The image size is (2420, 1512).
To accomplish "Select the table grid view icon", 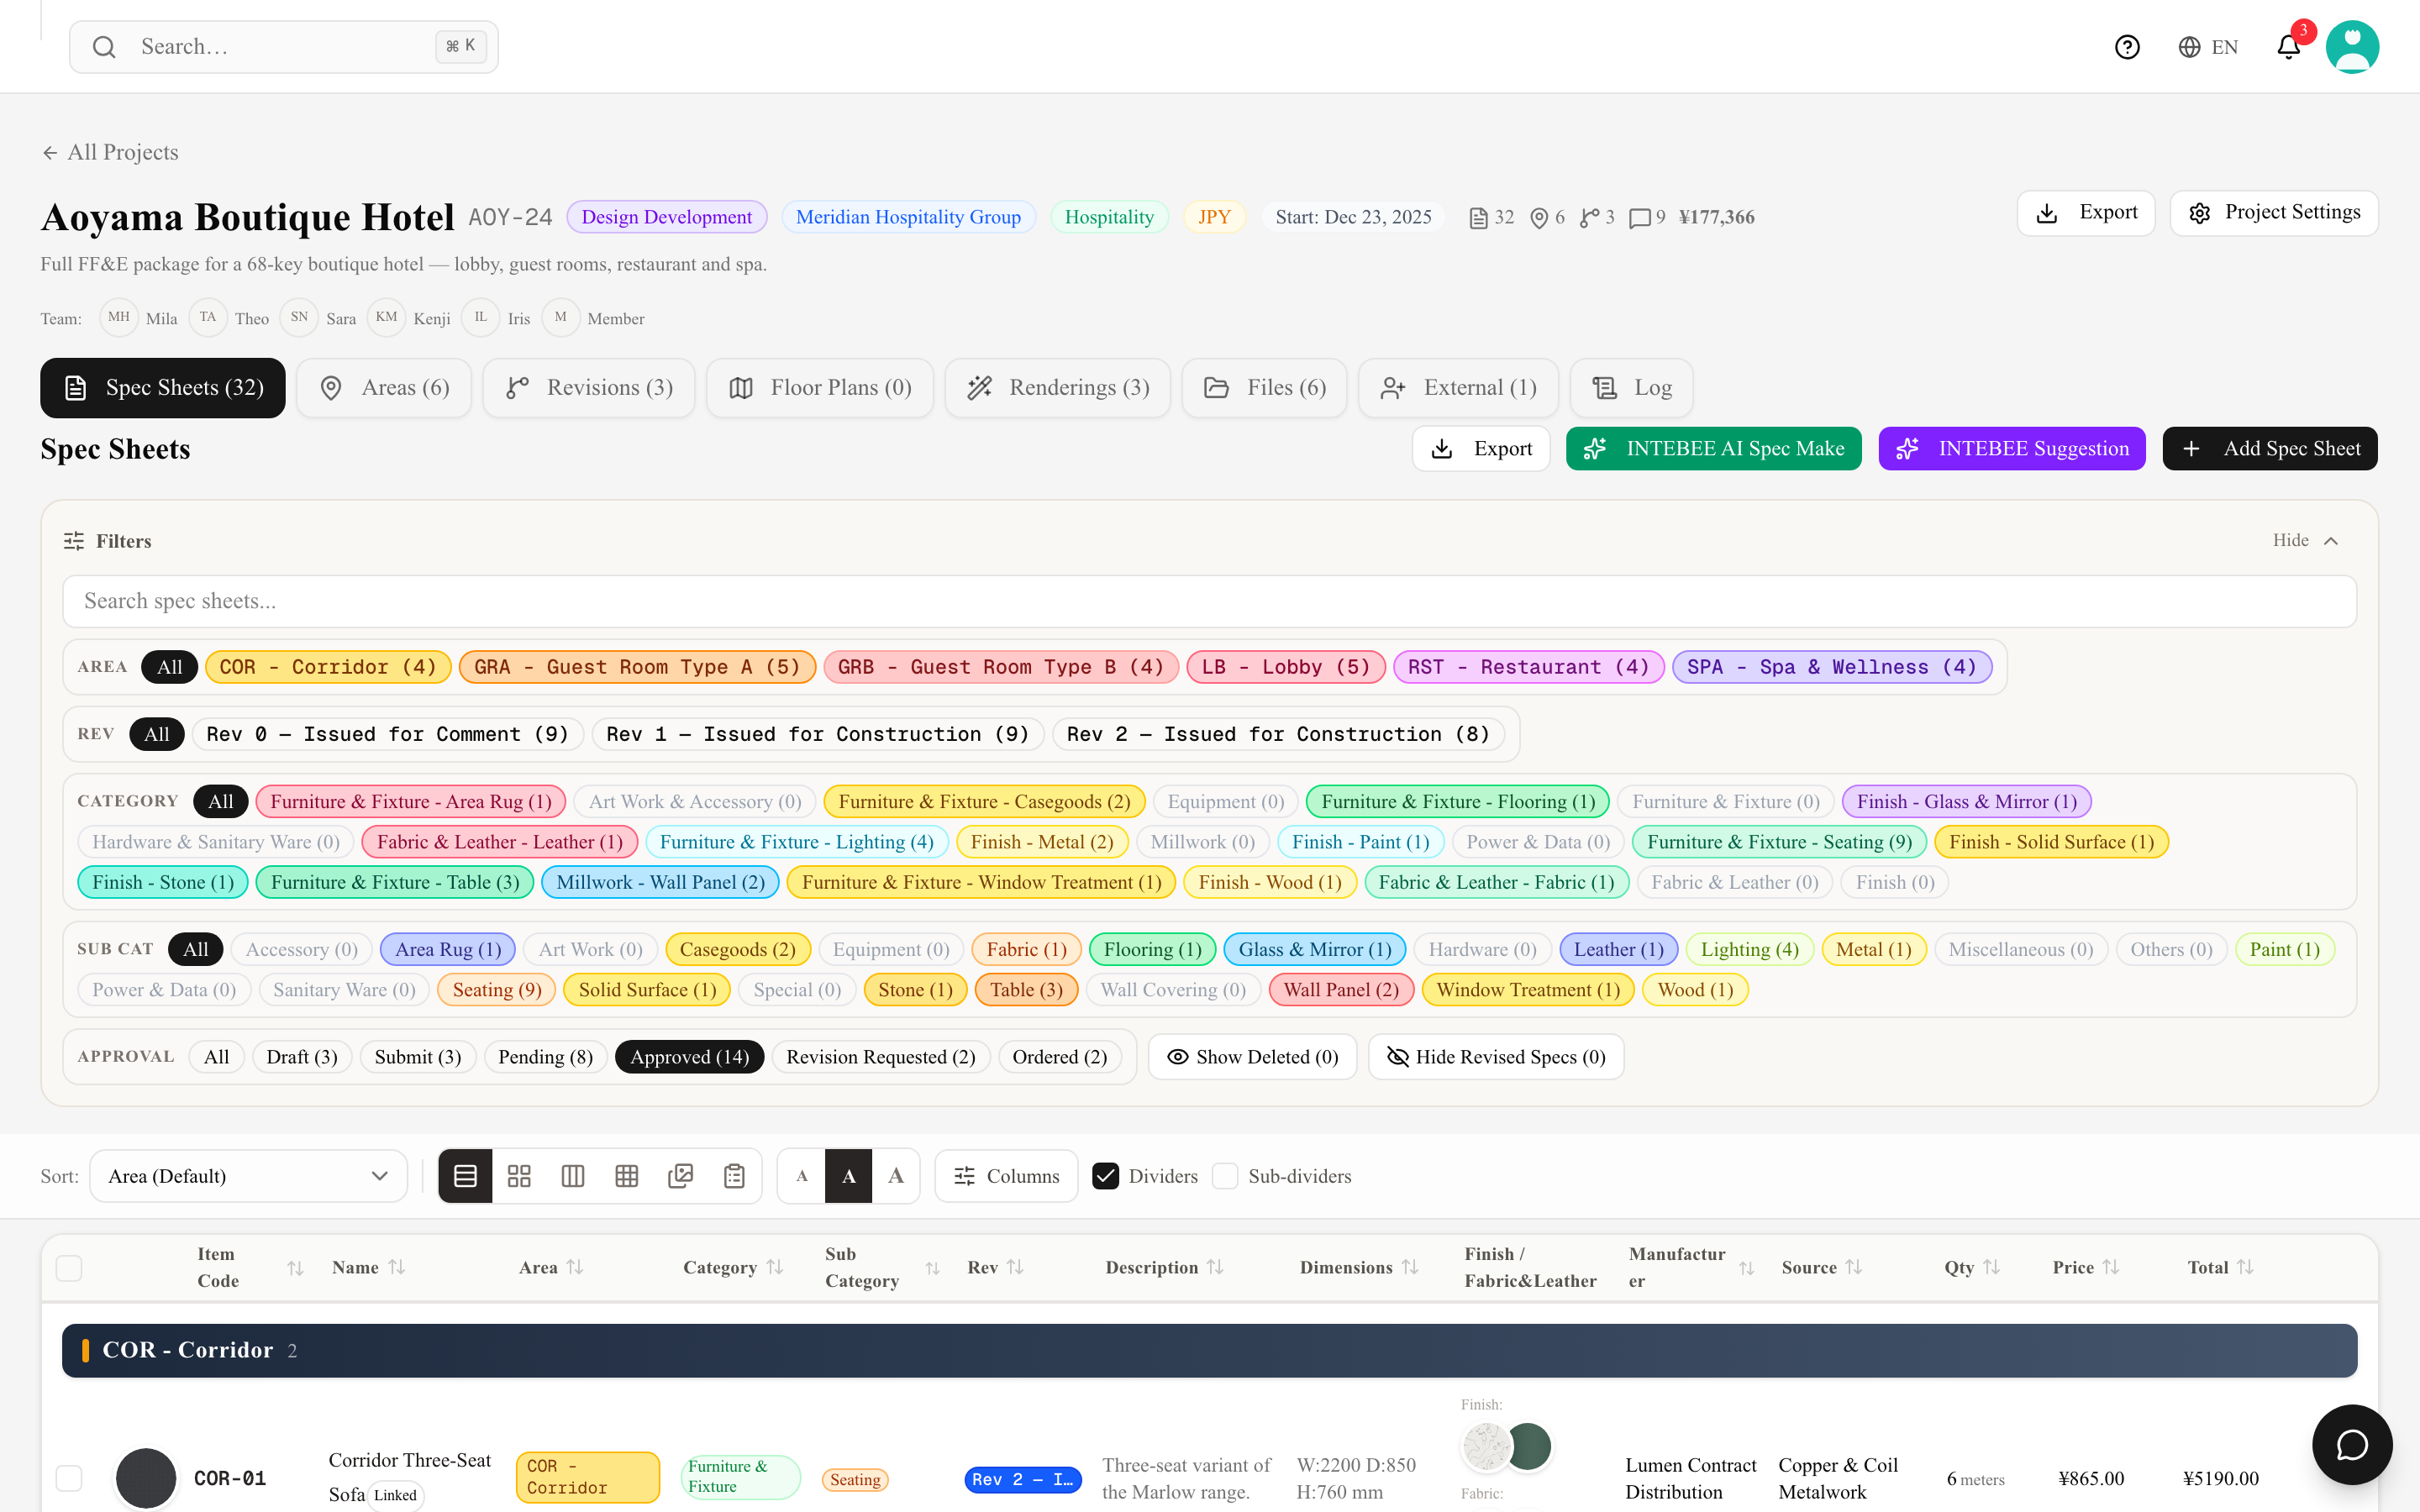I will click(x=627, y=1176).
